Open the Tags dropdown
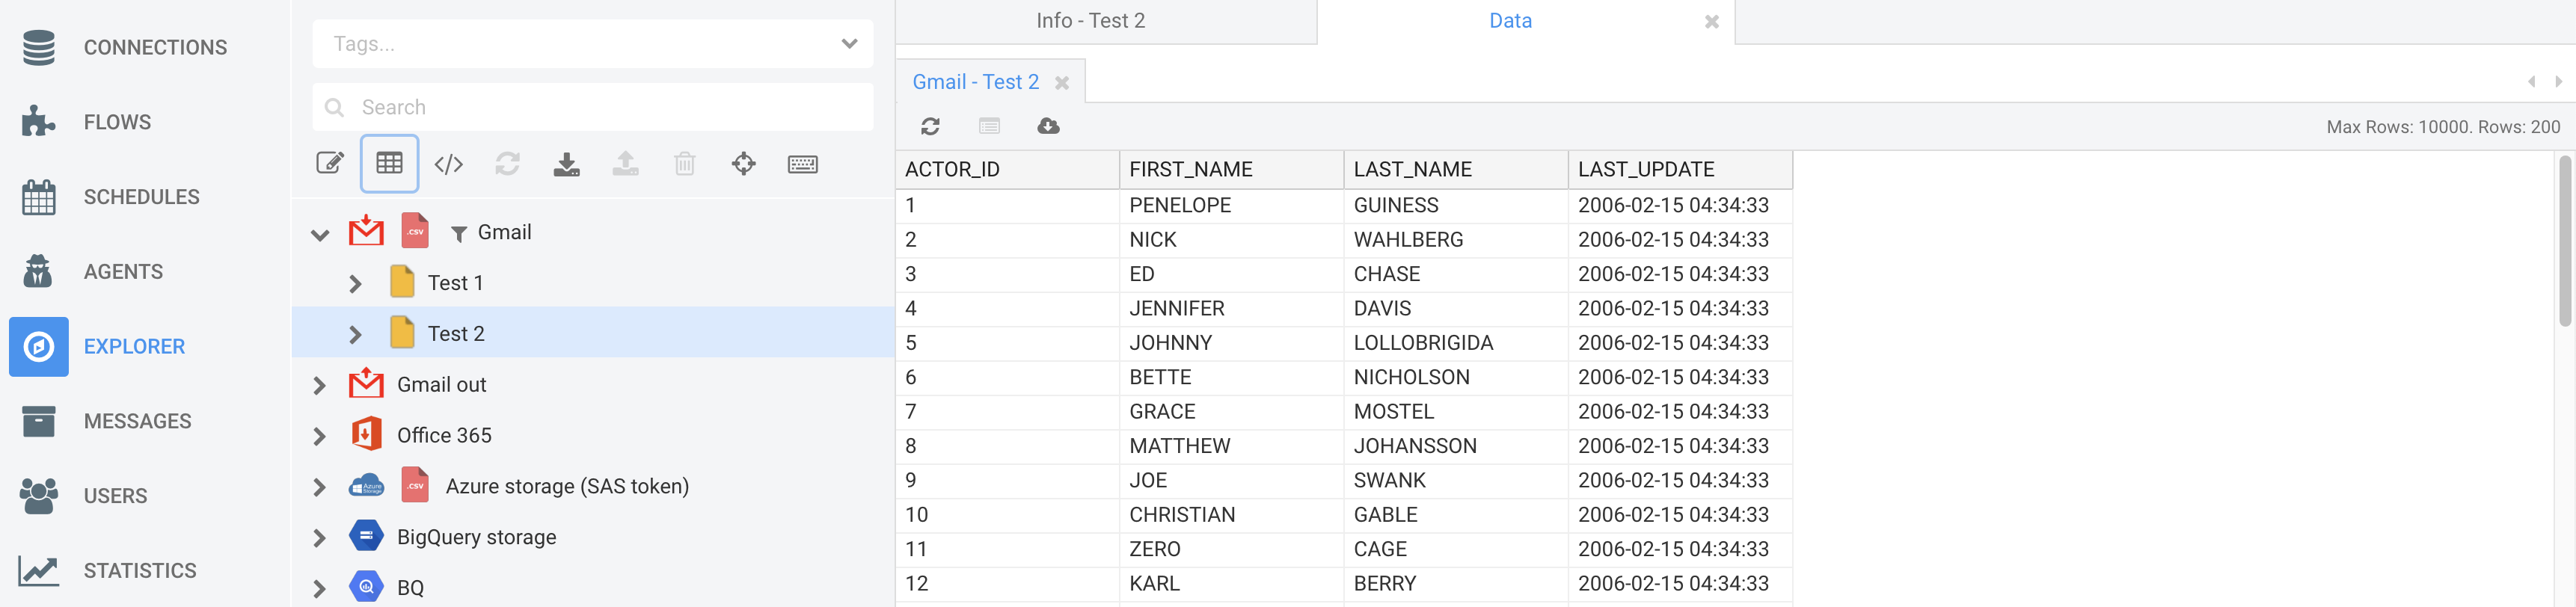Image resolution: width=2576 pixels, height=607 pixels. click(x=592, y=44)
